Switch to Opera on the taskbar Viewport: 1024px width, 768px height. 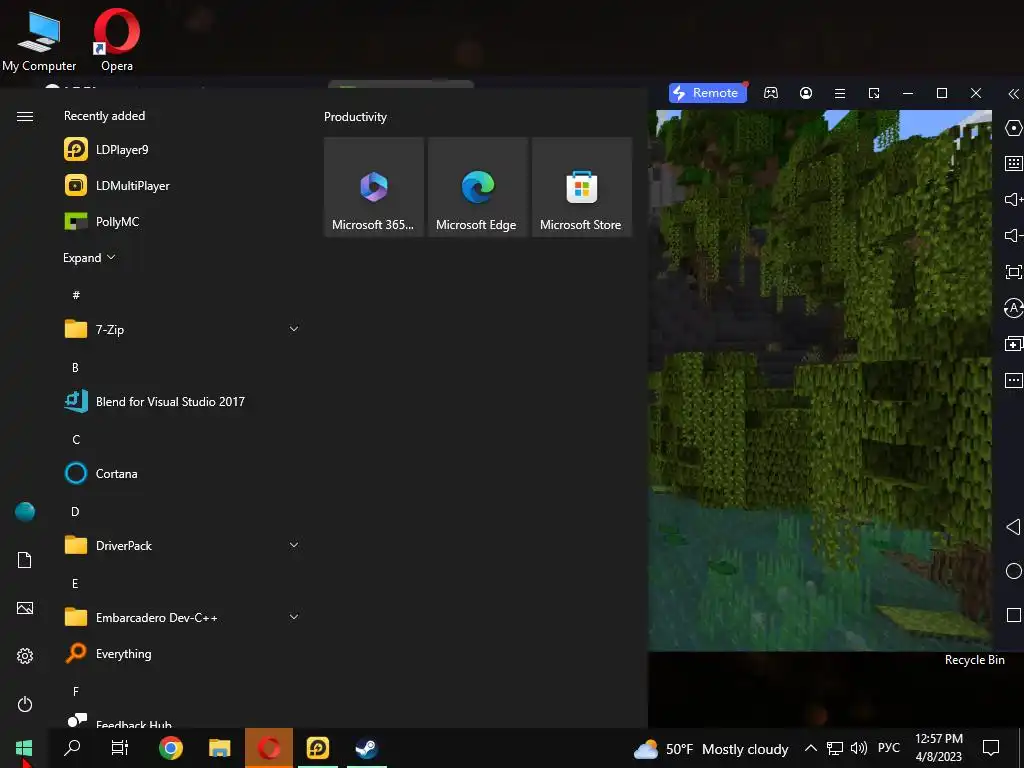pos(268,748)
